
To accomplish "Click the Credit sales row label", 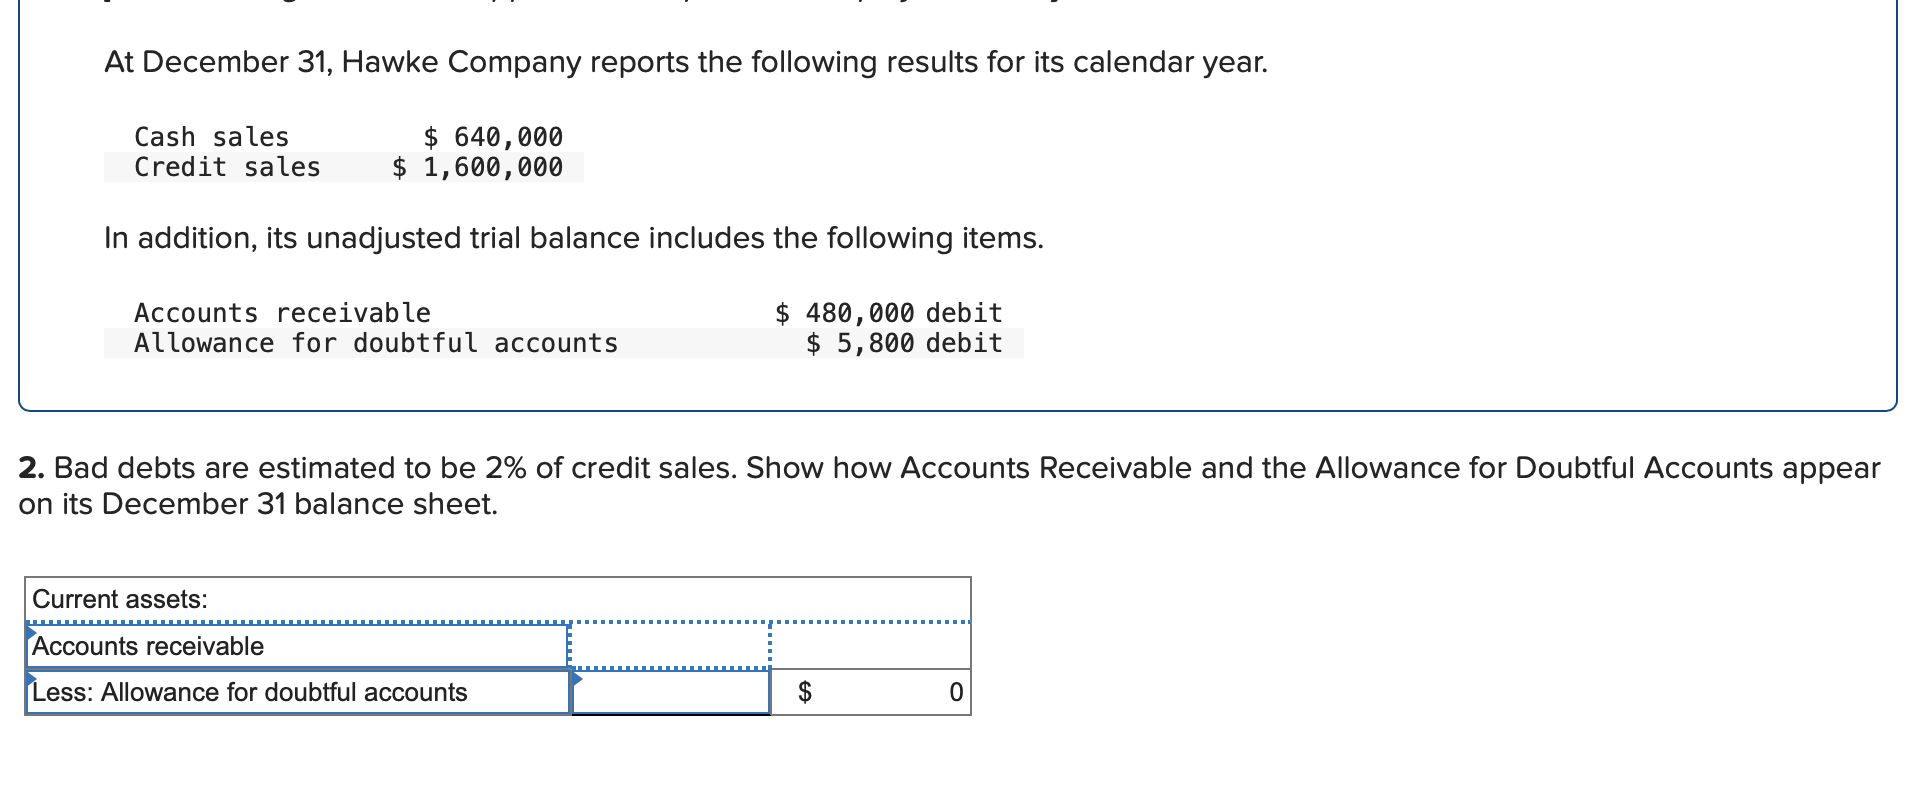I will pos(227,167).
